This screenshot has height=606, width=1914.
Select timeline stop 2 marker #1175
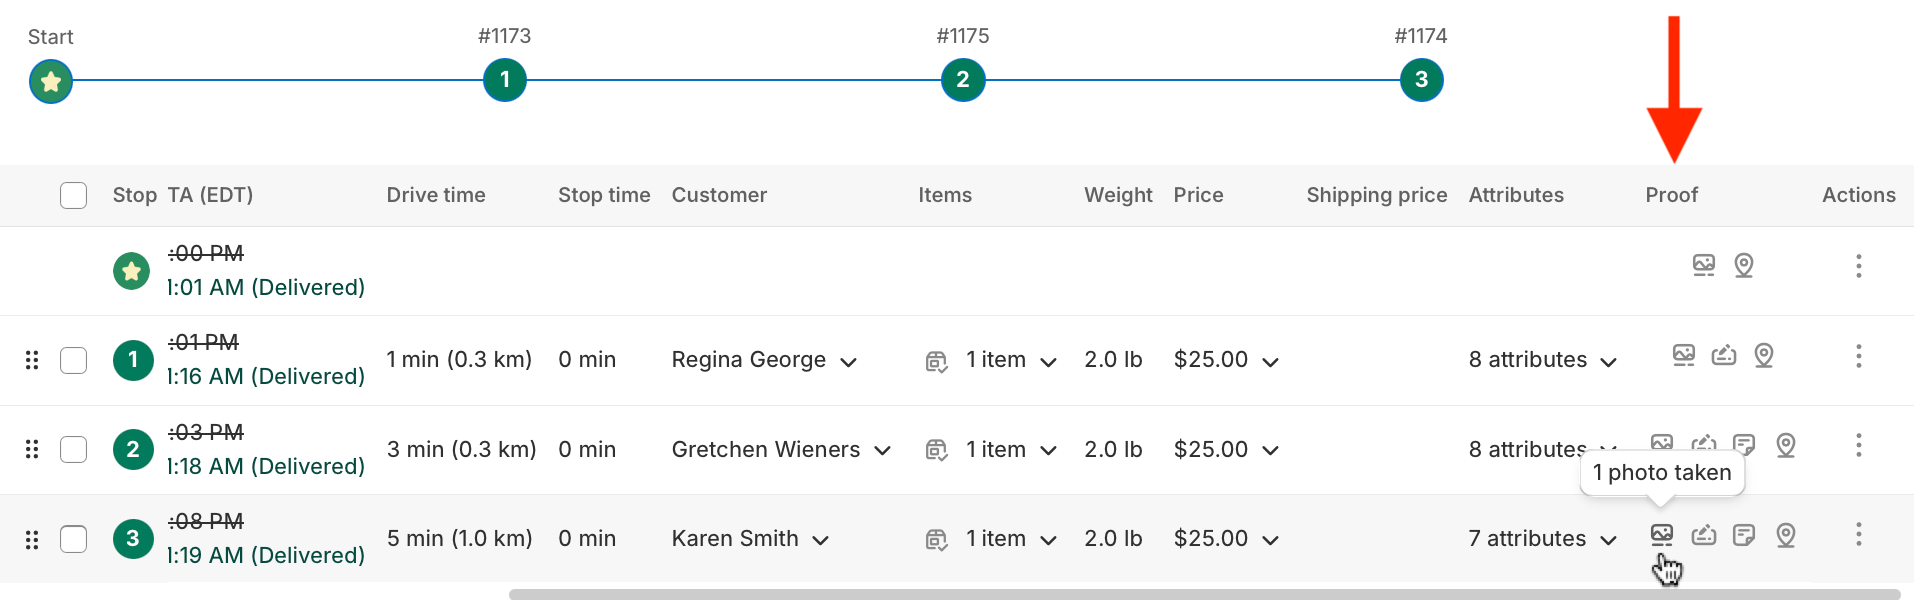pos(962,80)
